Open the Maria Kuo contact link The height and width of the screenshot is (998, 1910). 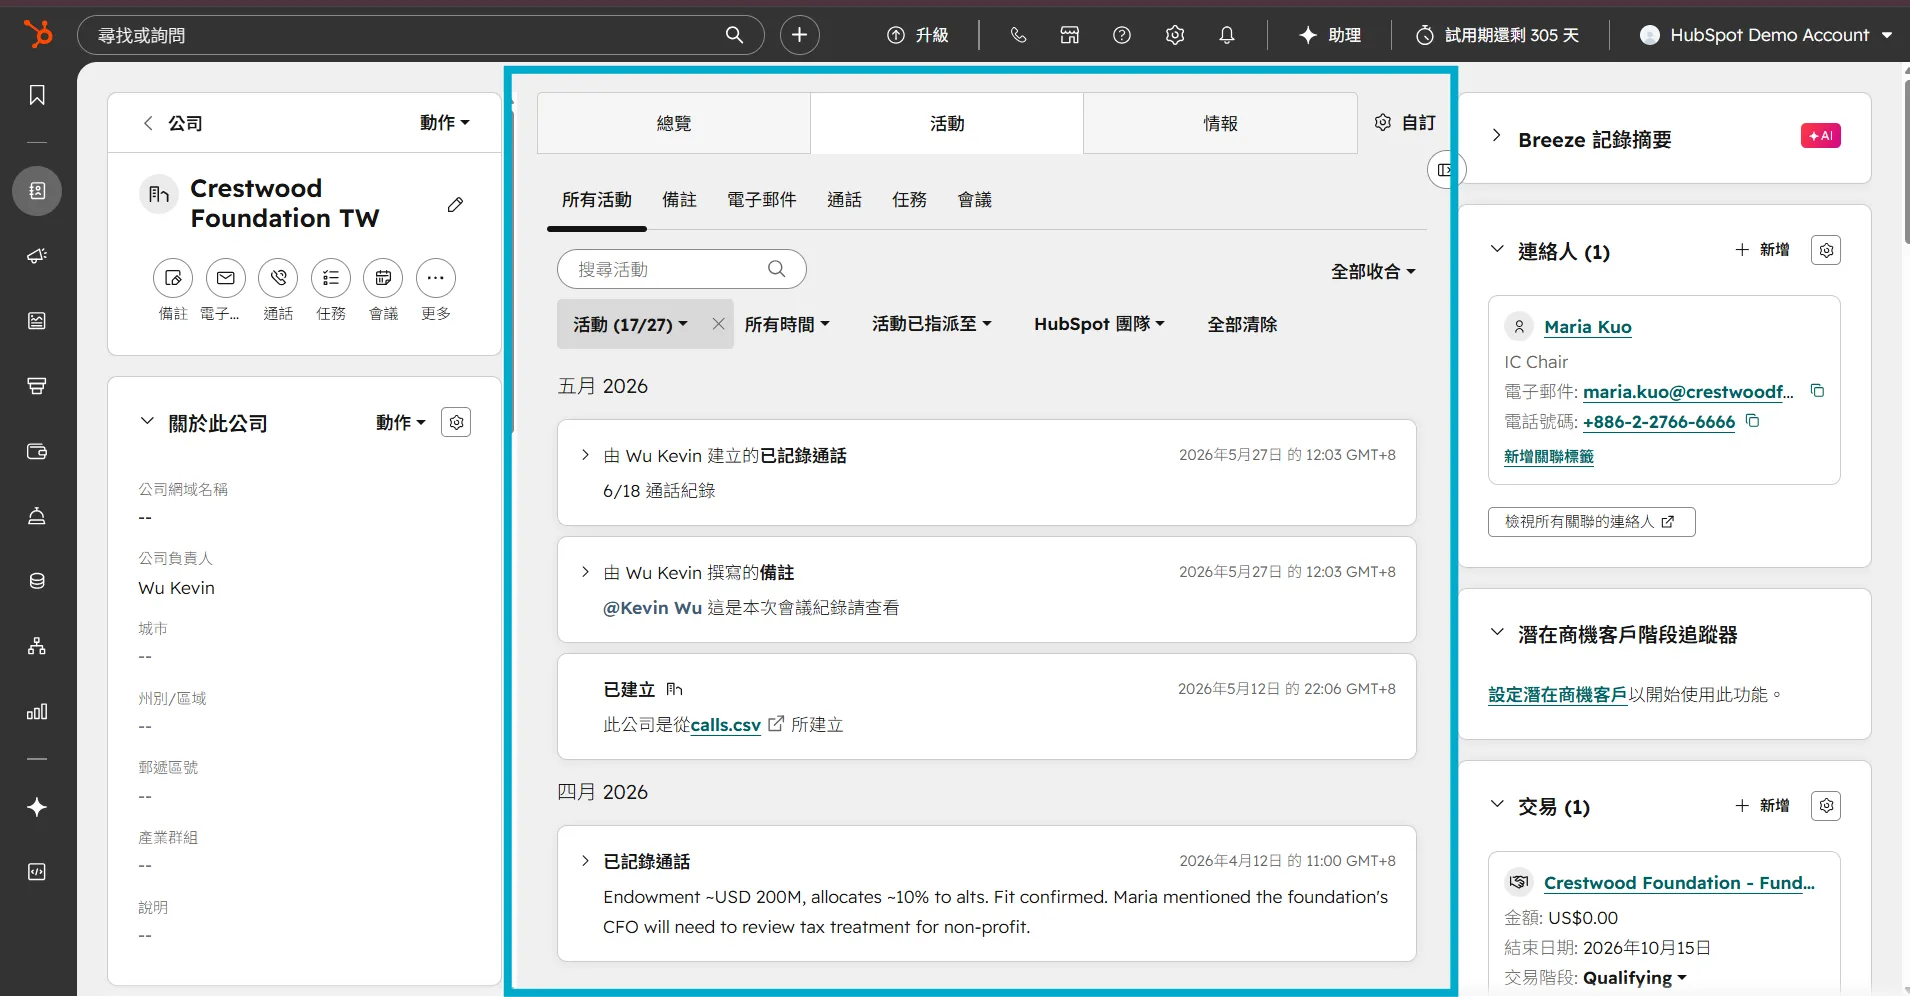pyautogui.click(x=1588, y=327)
